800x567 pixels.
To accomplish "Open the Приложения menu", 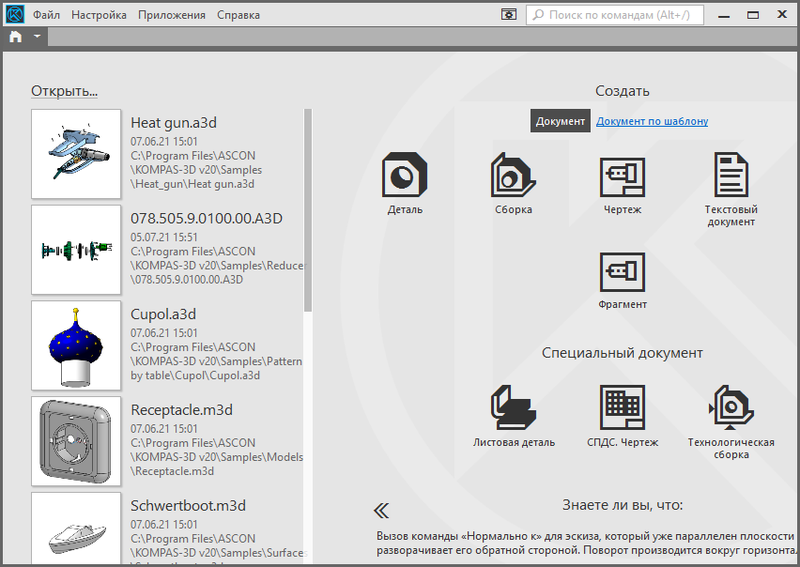I will point(172,15).
